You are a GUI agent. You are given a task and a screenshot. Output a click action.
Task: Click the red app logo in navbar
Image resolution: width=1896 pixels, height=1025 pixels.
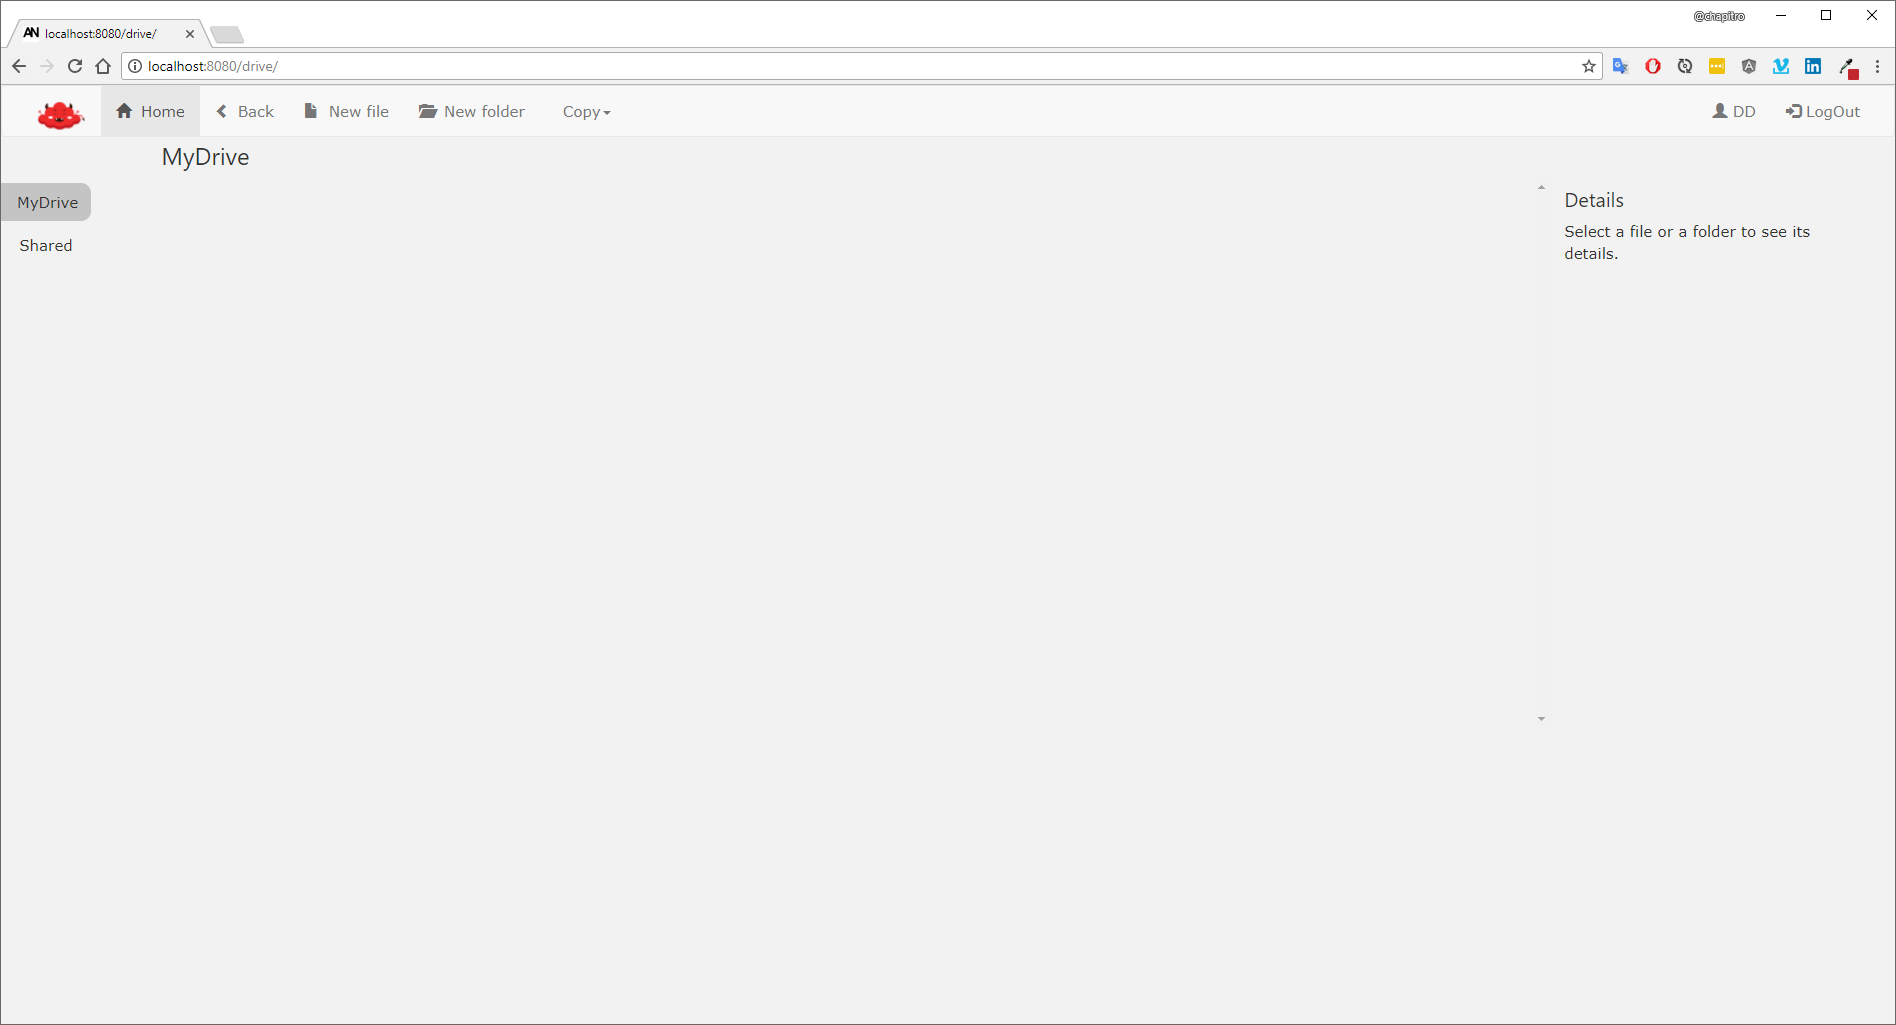[60, 114]
